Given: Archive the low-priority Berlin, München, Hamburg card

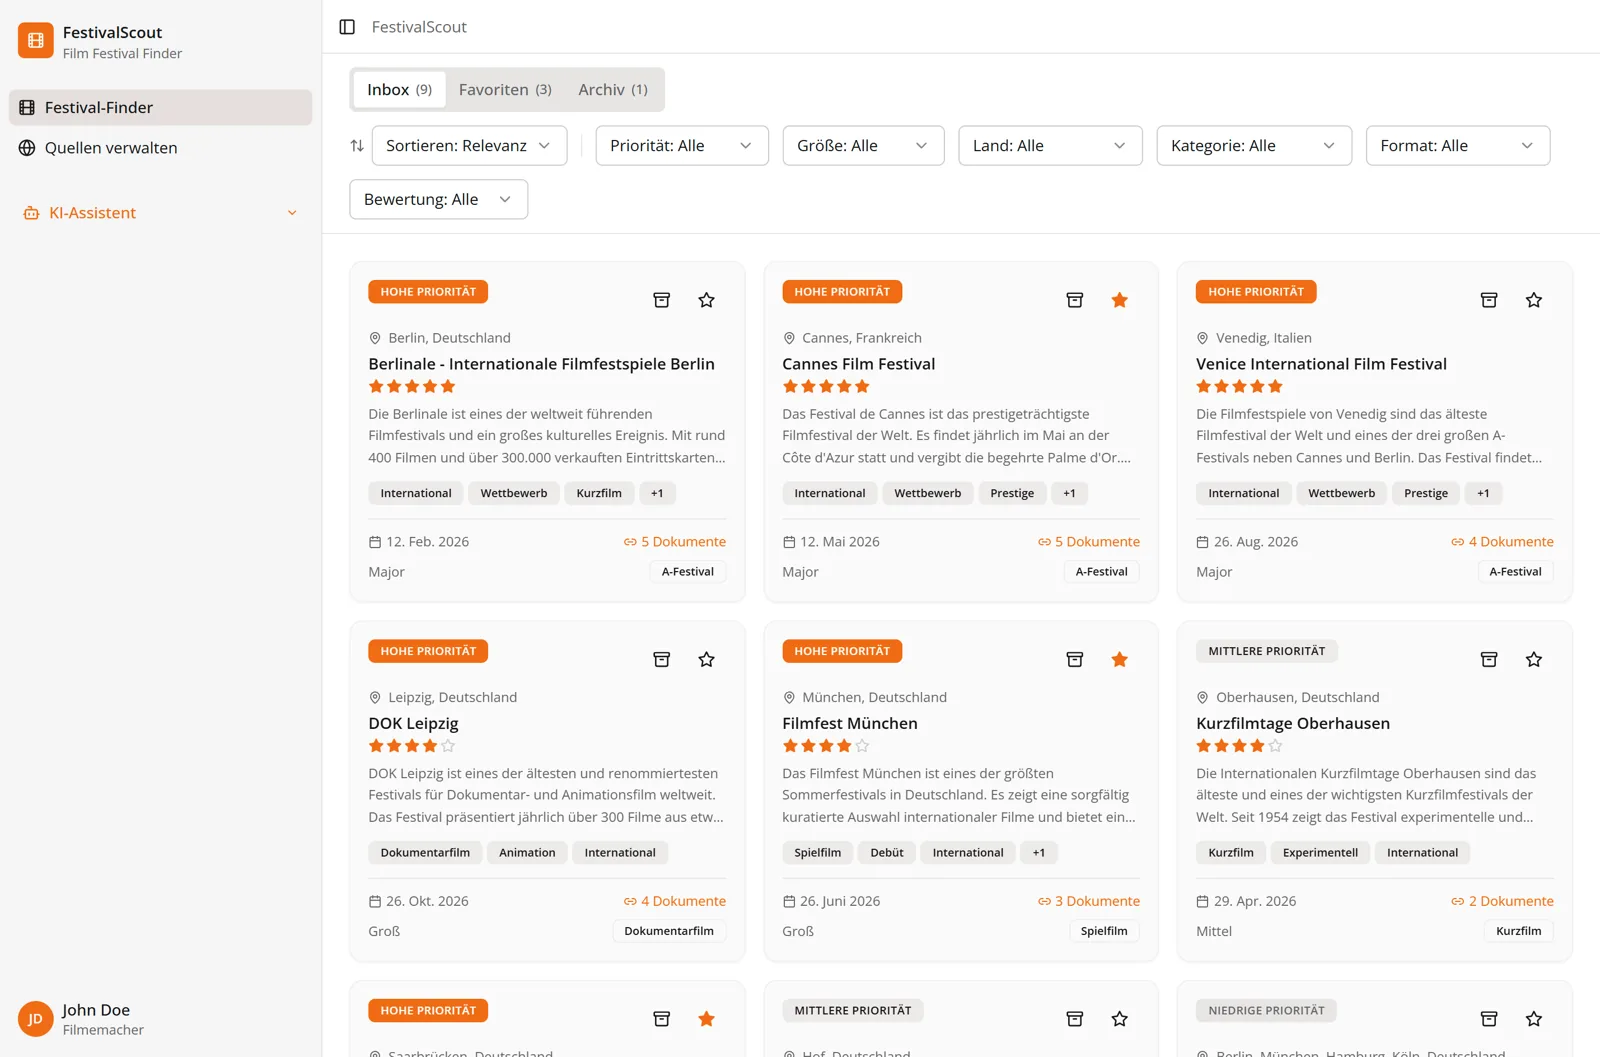Looking at the screenshot, I should point(1489,1018).
